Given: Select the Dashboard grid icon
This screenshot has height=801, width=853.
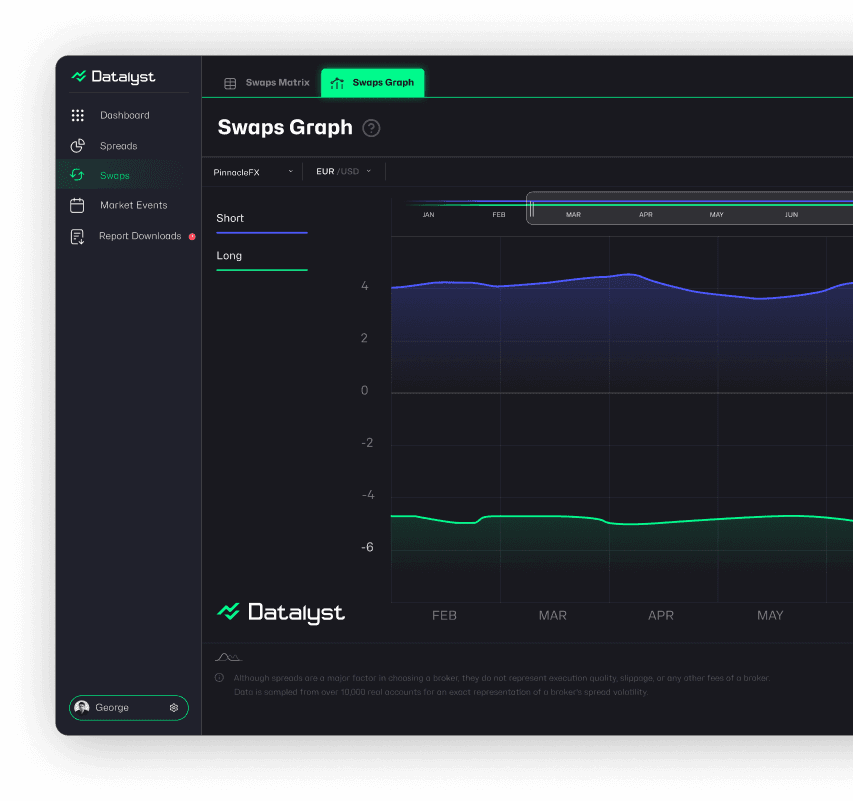Looking at the screenshot, I should [x=78, y=115].
